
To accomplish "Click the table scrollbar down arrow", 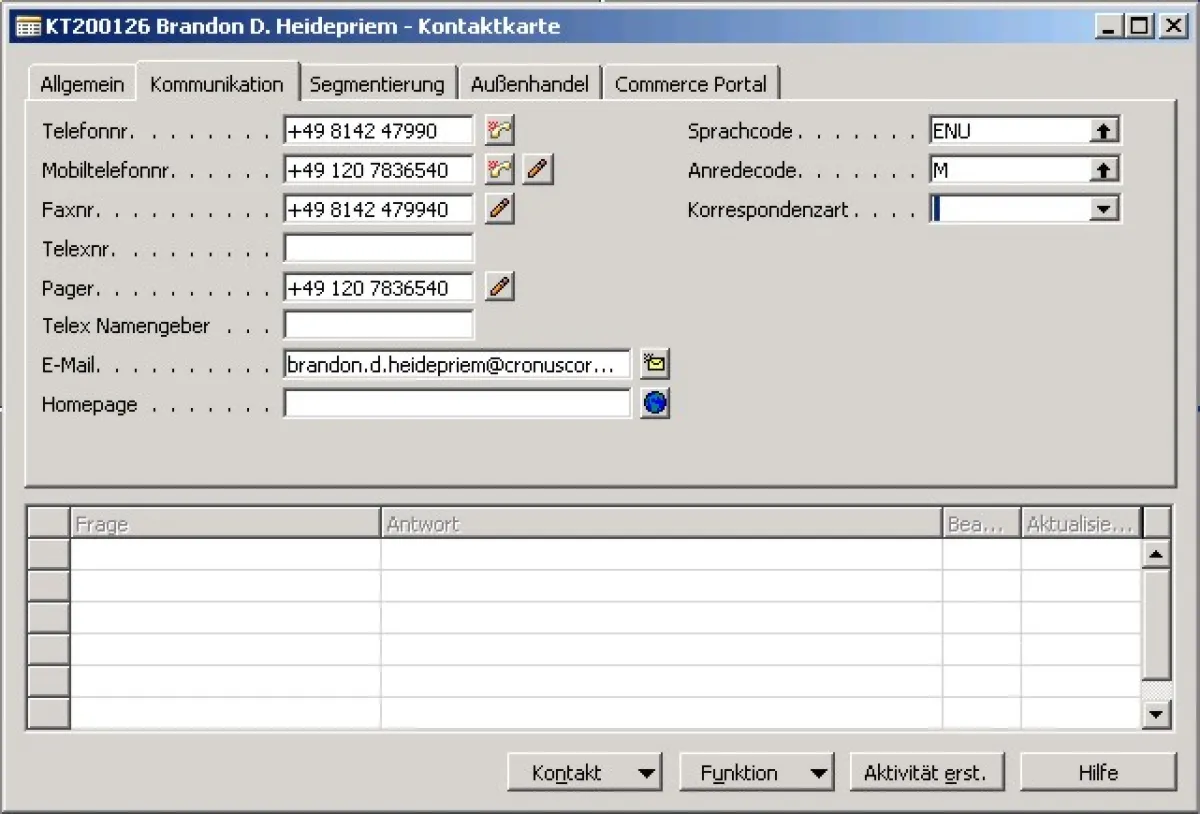I will pyautogui.click(x=1155, y=714).
